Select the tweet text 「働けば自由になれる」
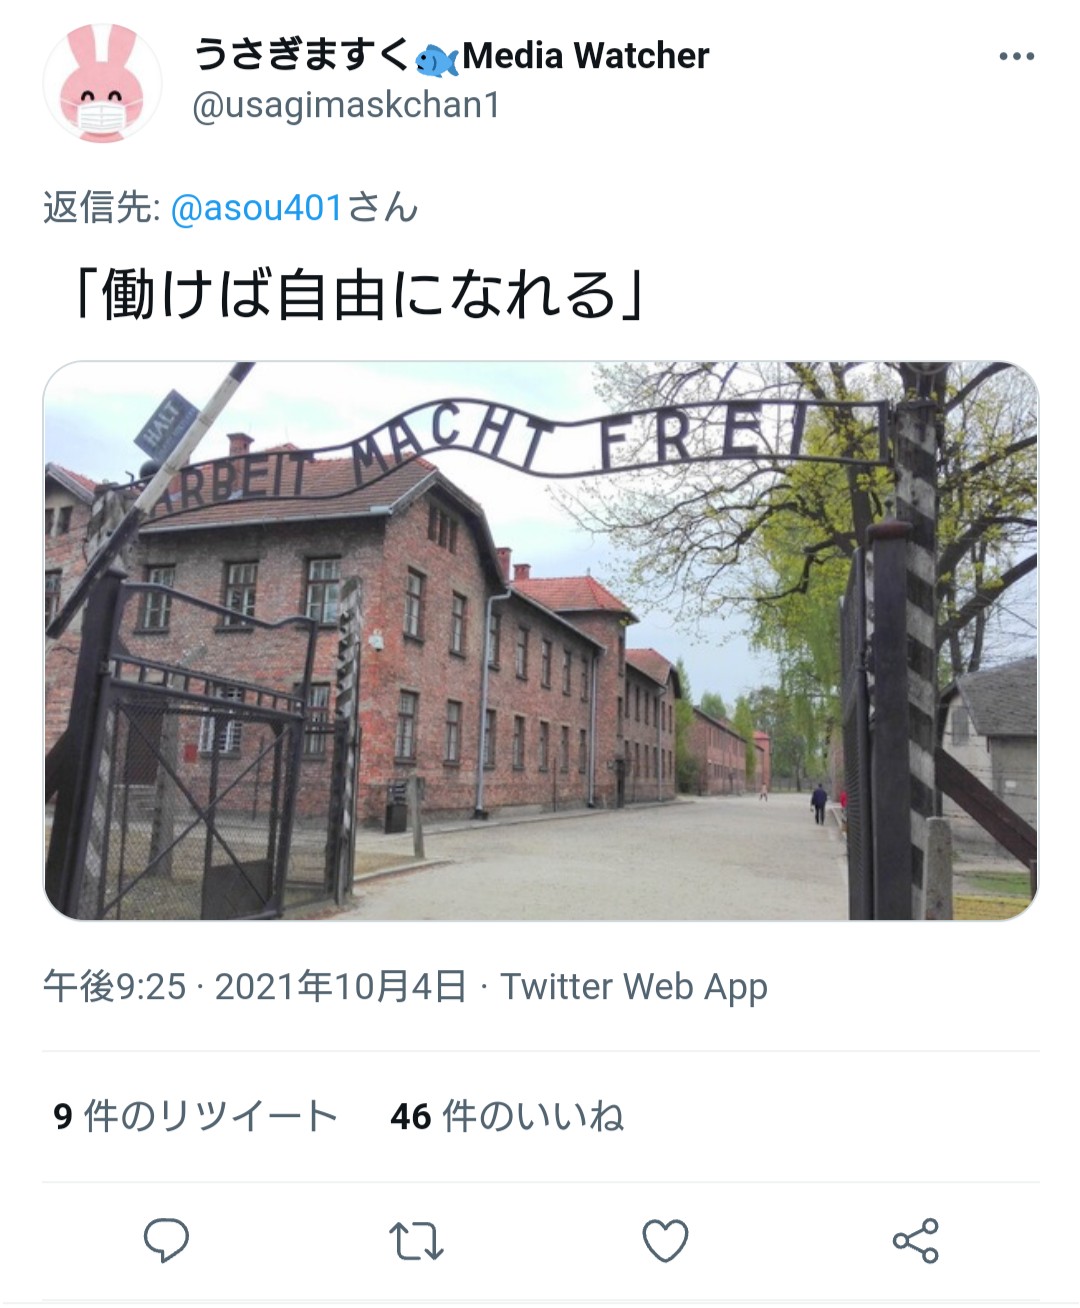Viewport: 1080px width, 1308px height. coord(358,295)
